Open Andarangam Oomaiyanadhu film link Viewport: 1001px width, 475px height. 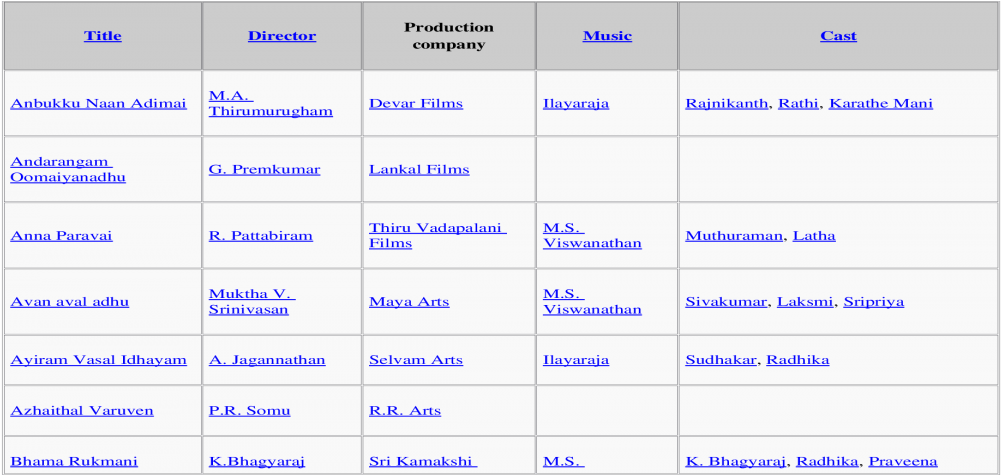[x=68, y=170]
